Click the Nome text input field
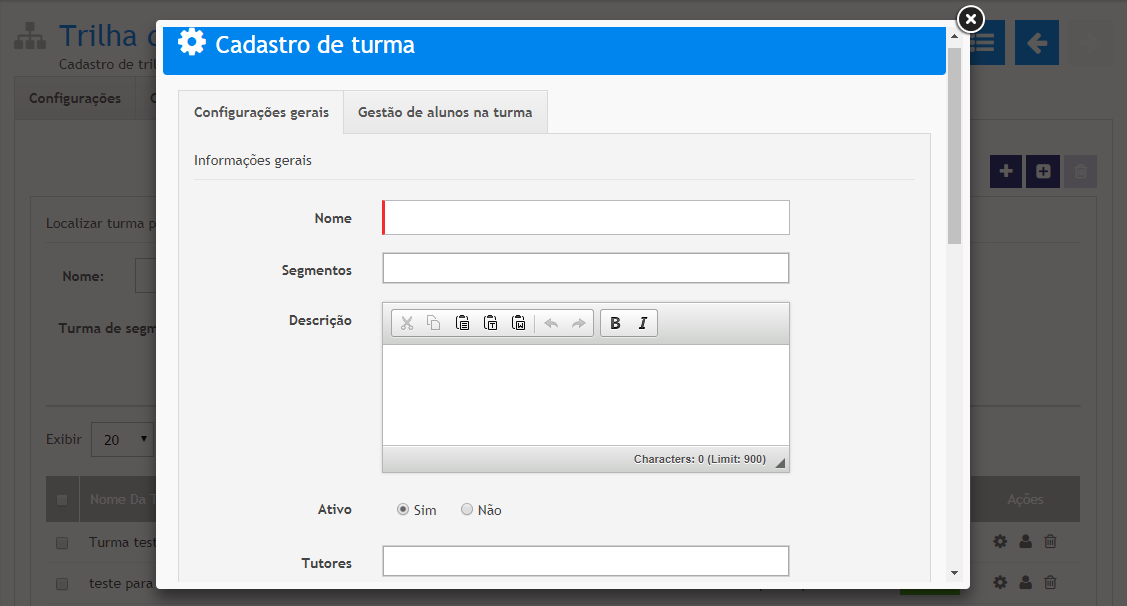The width and height of the screenshot is (1127, 606). pyautogui.click(x=587, y=217)
